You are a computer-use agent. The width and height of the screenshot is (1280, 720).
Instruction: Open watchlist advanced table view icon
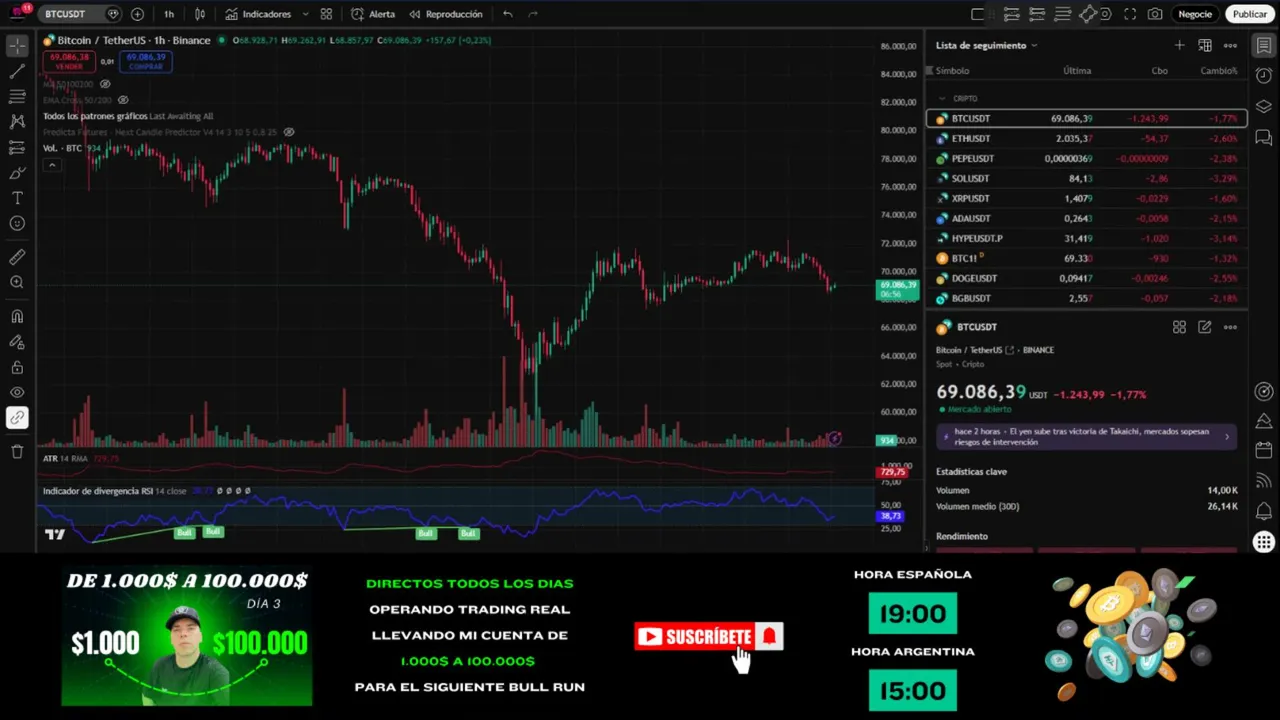pyautogui.click(x=1205, y=45)
